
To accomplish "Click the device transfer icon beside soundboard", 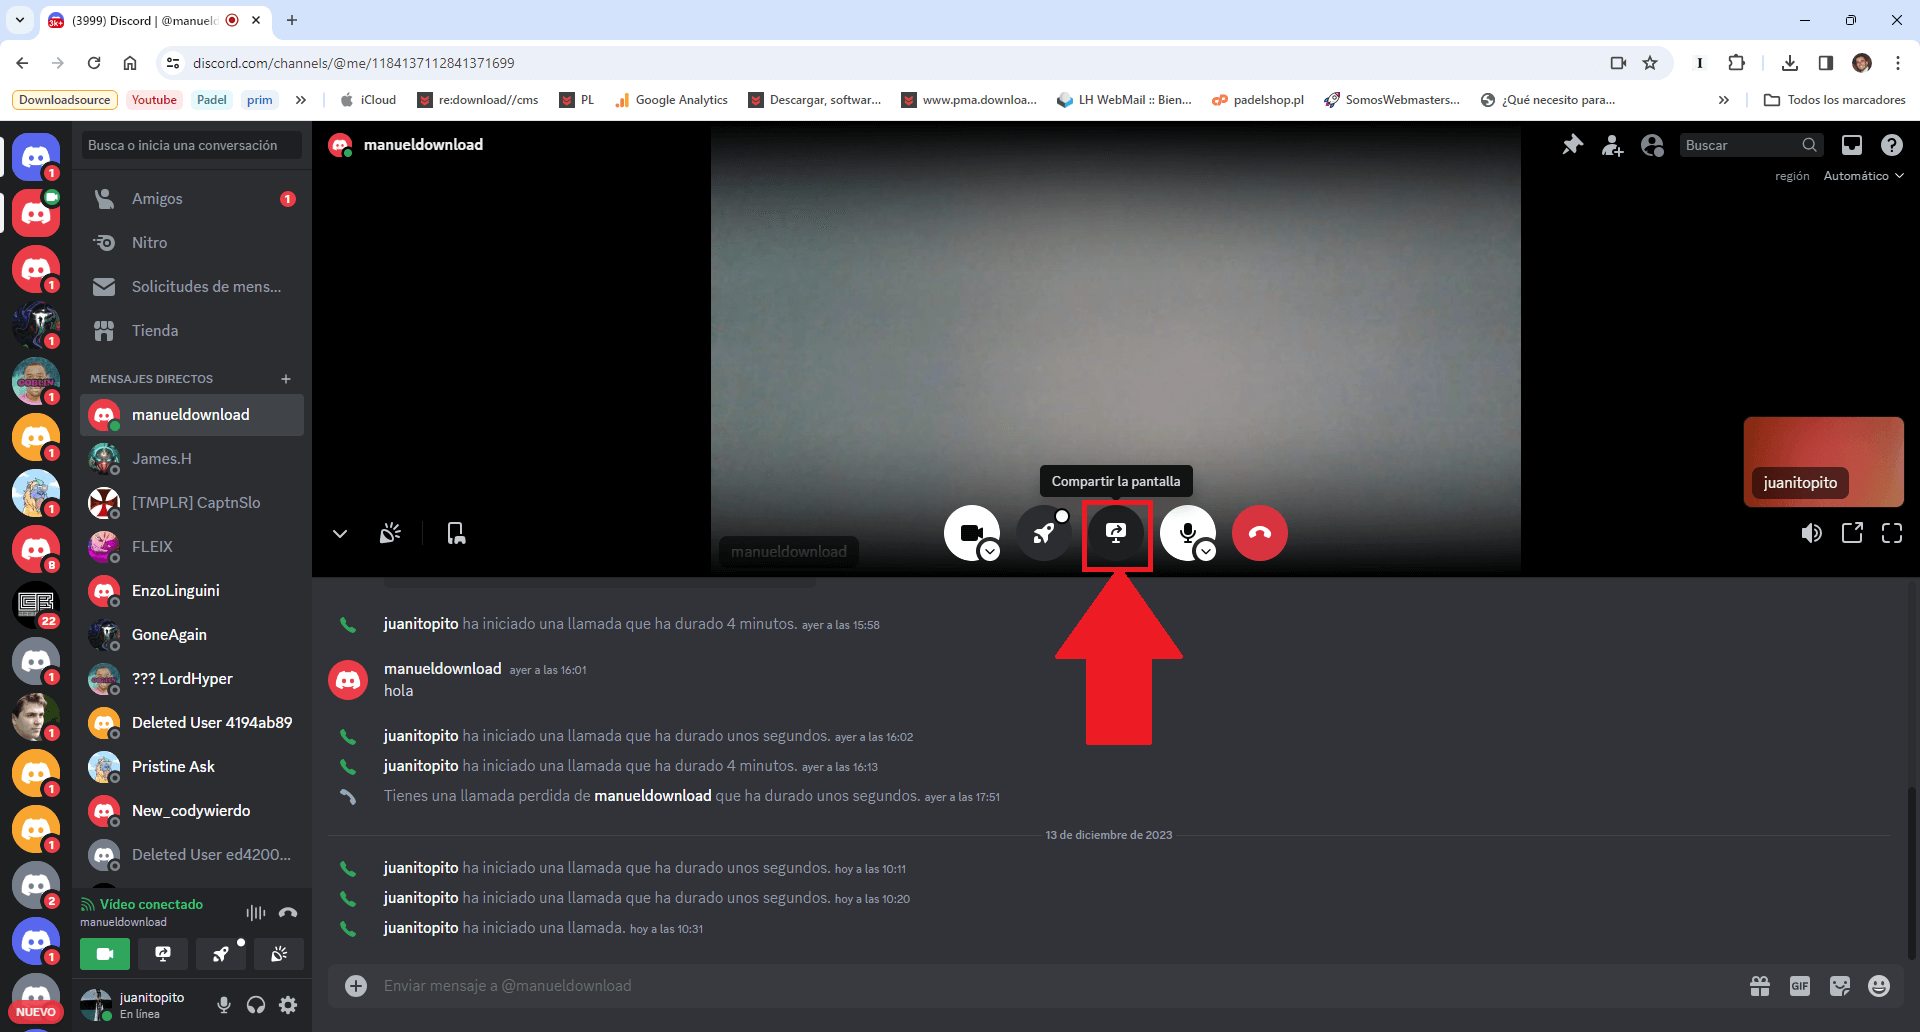I will [456, 533].
